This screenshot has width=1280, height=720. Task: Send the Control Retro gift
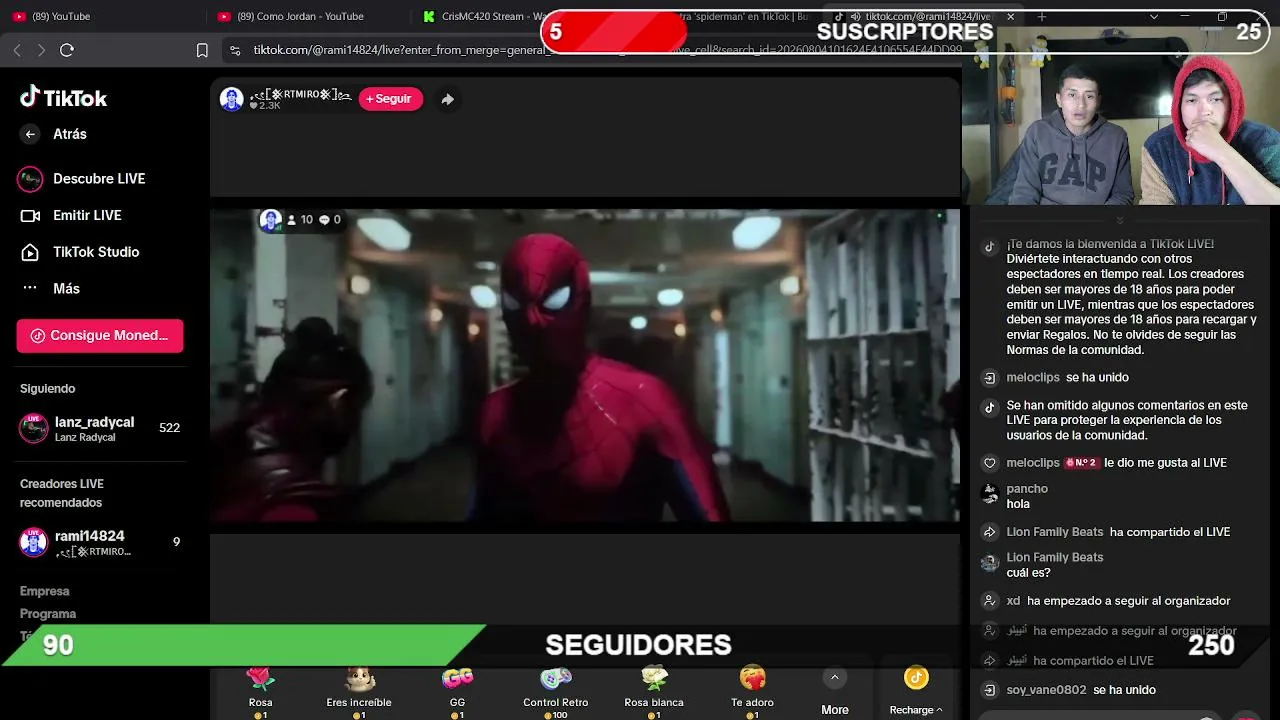point(556,691)
